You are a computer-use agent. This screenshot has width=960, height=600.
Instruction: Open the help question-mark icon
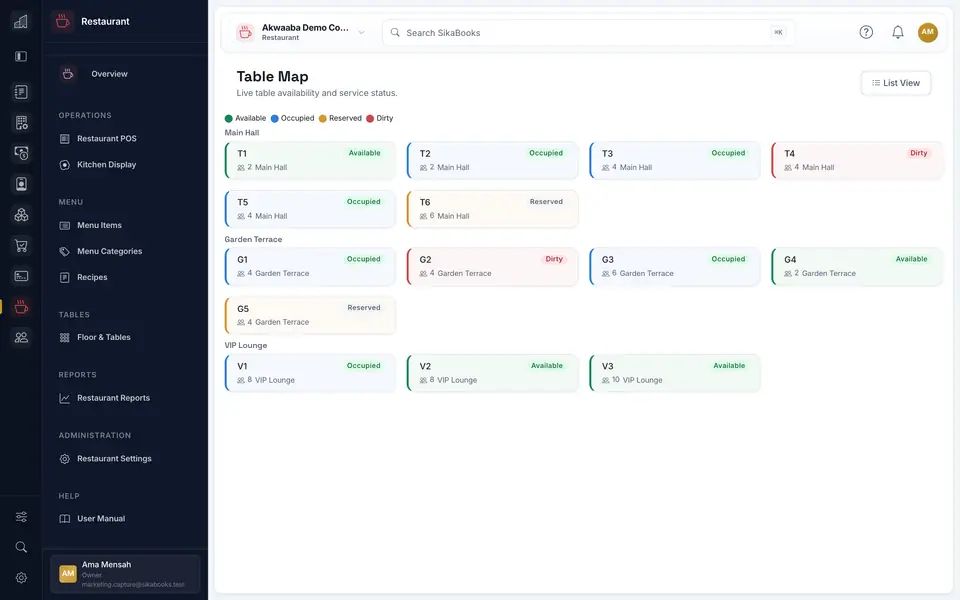pyautogui.click(x=866, y=32)
